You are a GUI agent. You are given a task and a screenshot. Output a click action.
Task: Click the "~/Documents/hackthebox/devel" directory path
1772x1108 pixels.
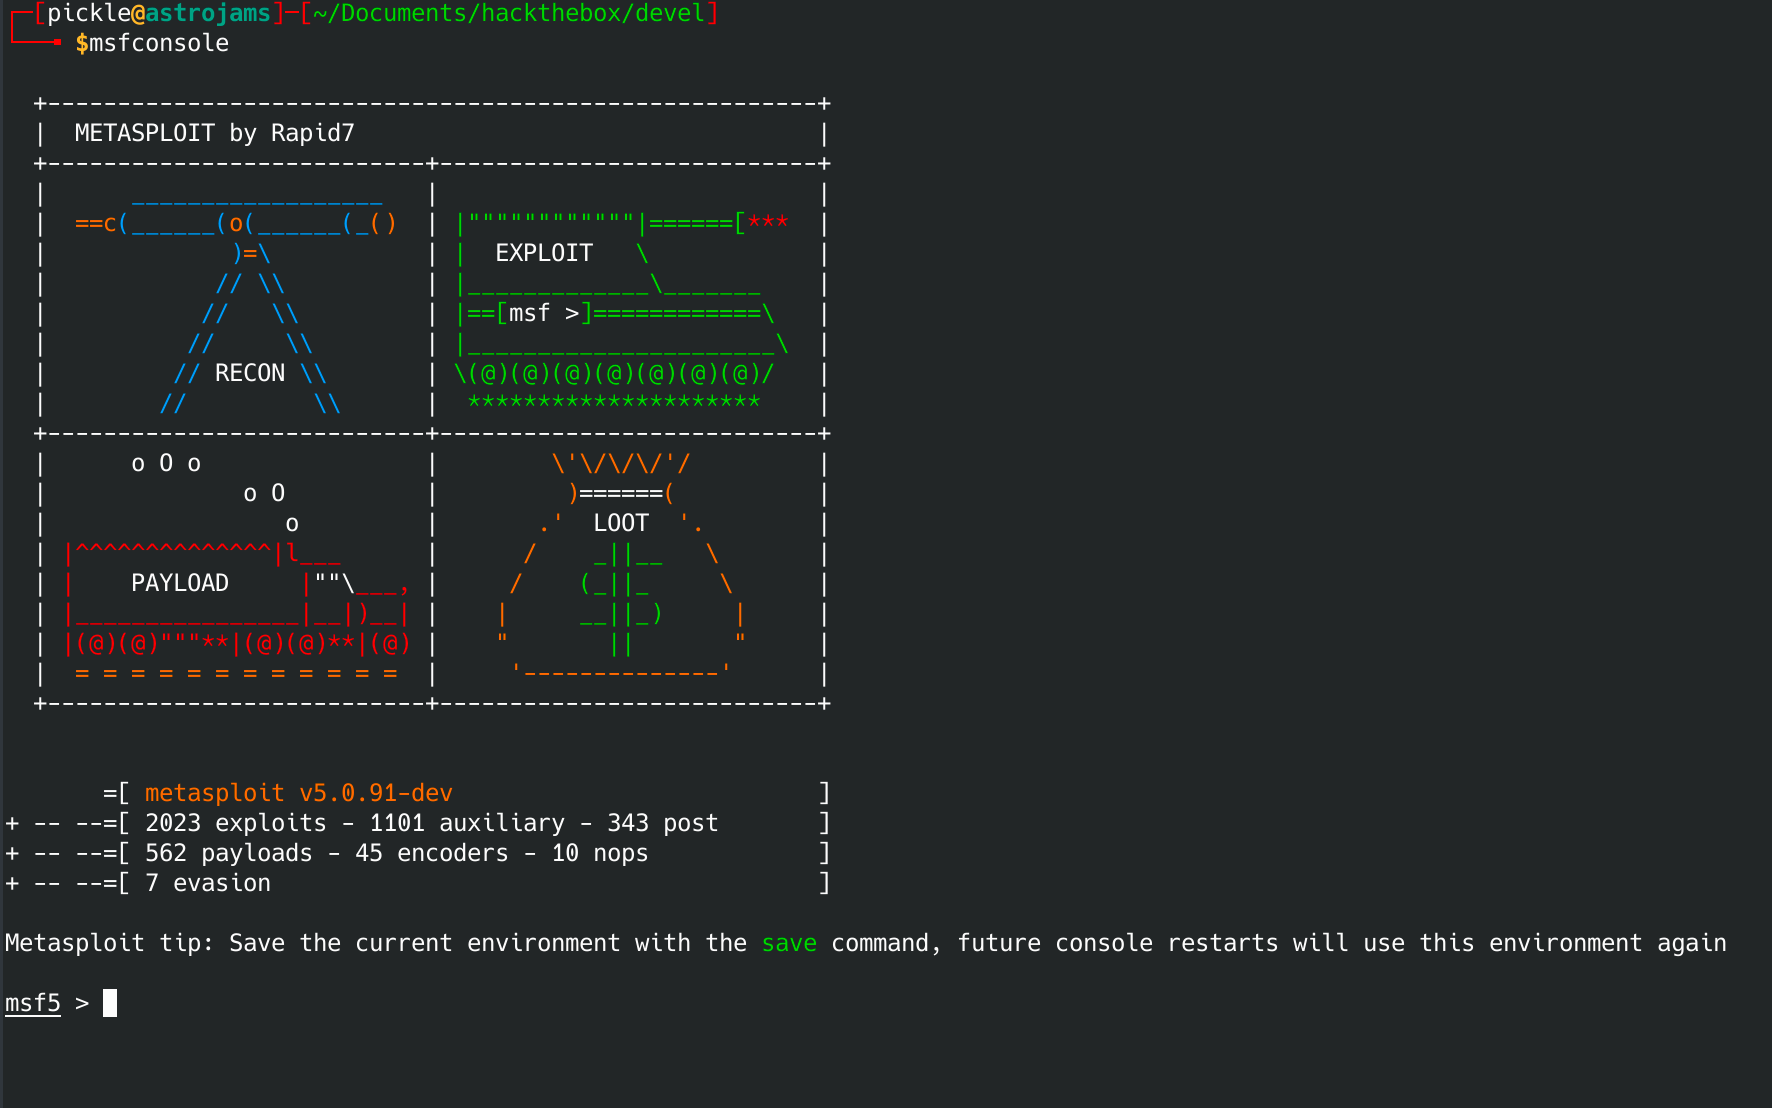click(509, 13)
